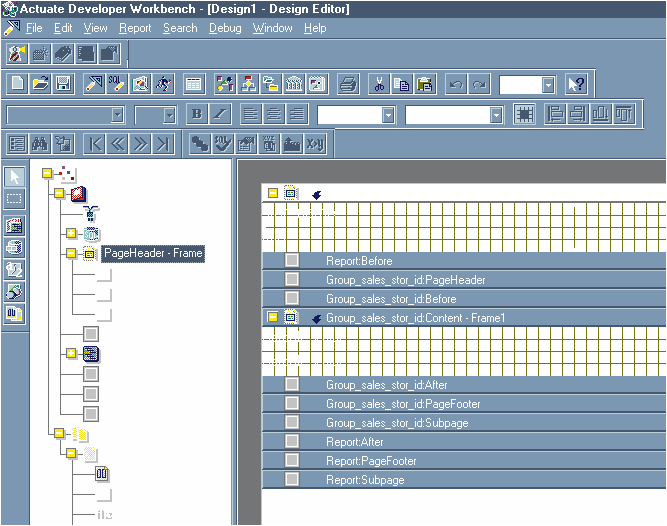Click the Save floppy disk icon
This screenshot has height=526, width=667.
click(62, 85)
